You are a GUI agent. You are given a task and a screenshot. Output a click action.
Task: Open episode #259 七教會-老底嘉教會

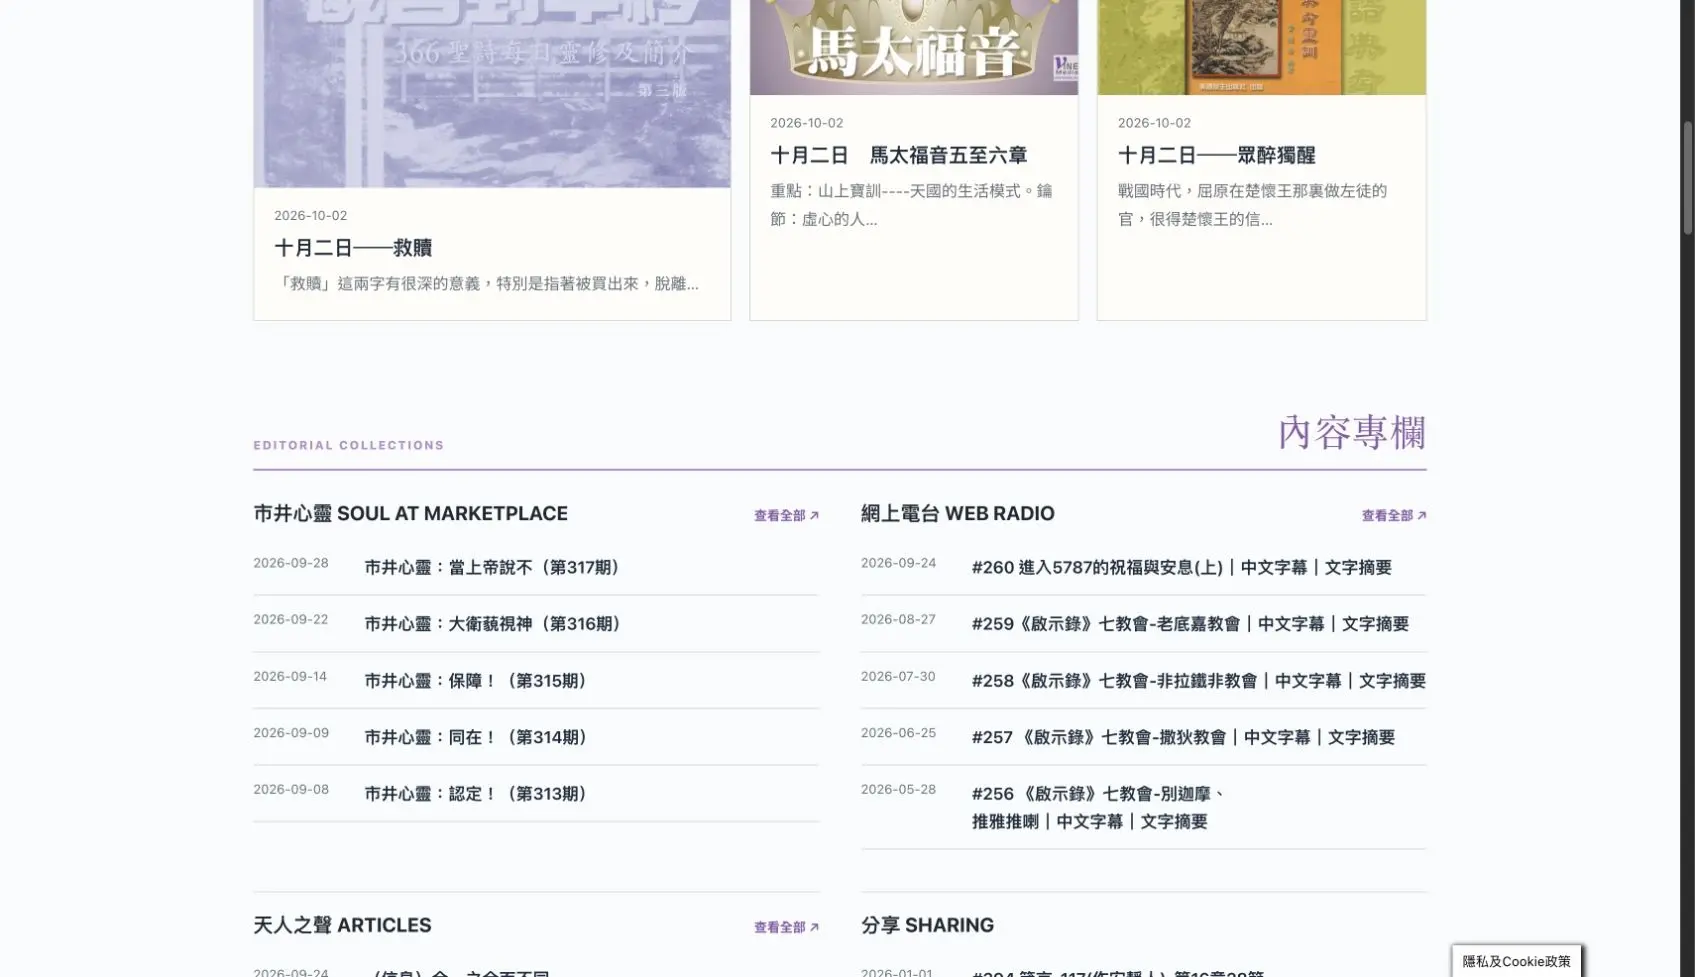1190,624
